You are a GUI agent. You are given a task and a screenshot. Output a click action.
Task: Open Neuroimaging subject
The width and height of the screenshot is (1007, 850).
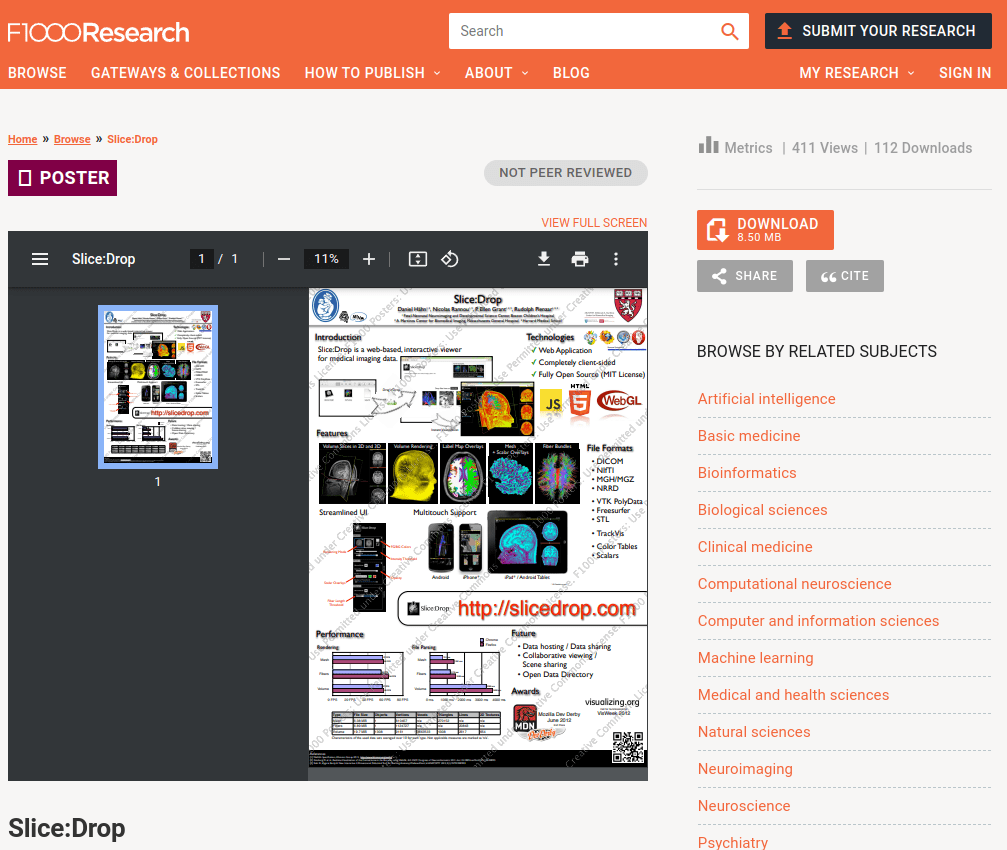click(x=745, y=769)
